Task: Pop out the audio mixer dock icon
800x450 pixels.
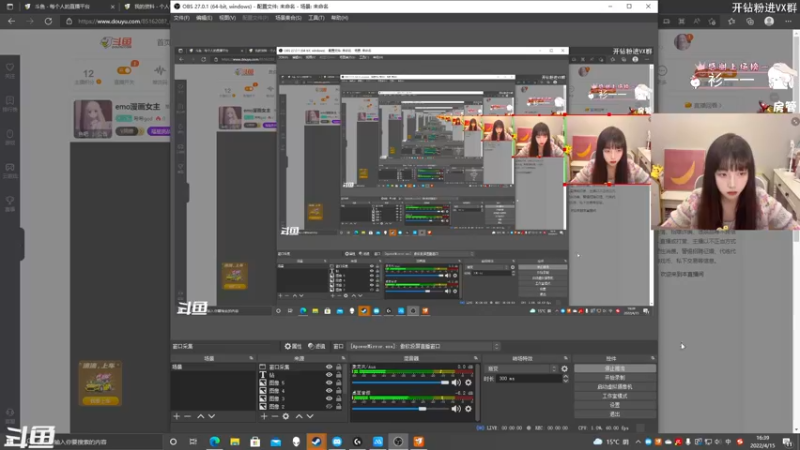Action: (476, 359)
